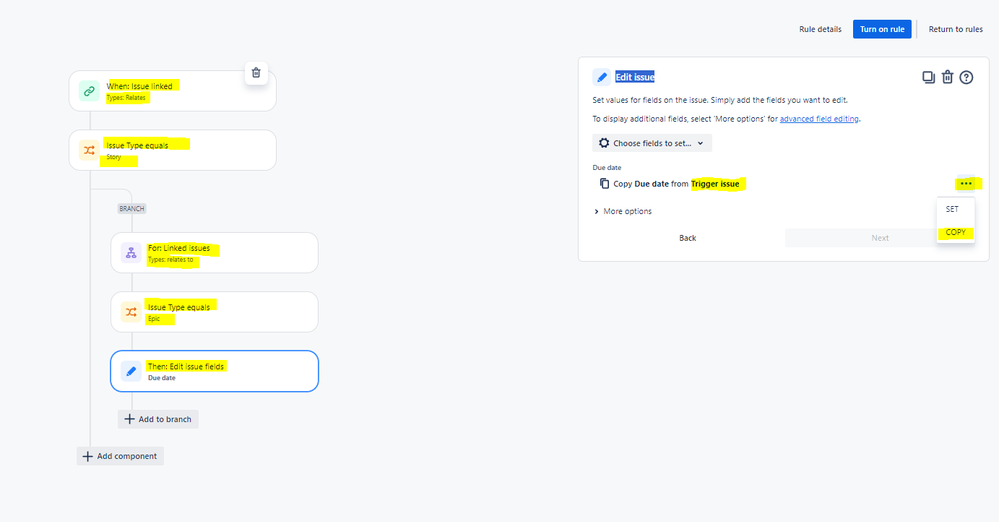Open the advanced field editing link
The width and height of the screenshot is (999, 522).
pyautogui.click(x=819, y=119)
